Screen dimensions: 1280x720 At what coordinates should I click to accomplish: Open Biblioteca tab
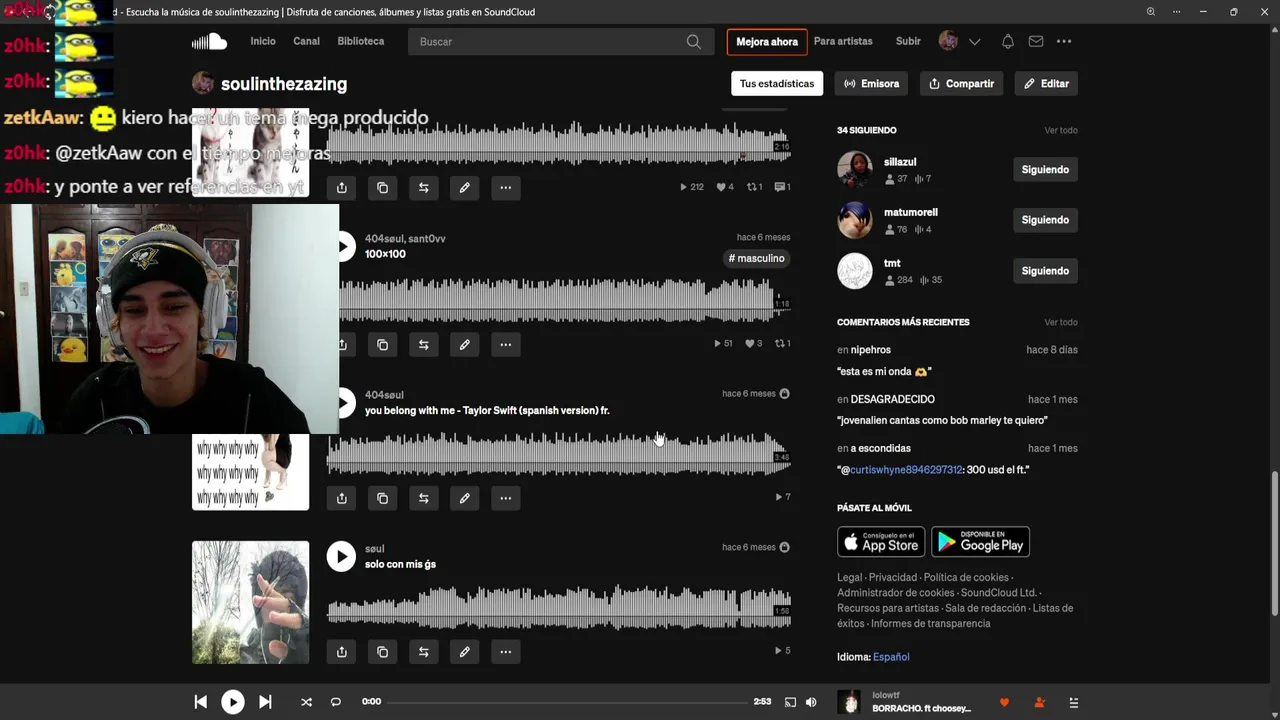(x=361, y=41)
